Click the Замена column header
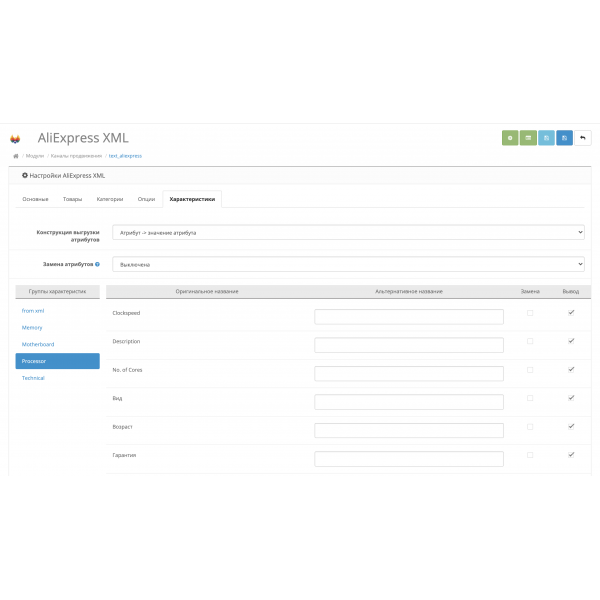The height and width of the screenshot is (600, 600). pyautogui.click(x=530, y=291)
